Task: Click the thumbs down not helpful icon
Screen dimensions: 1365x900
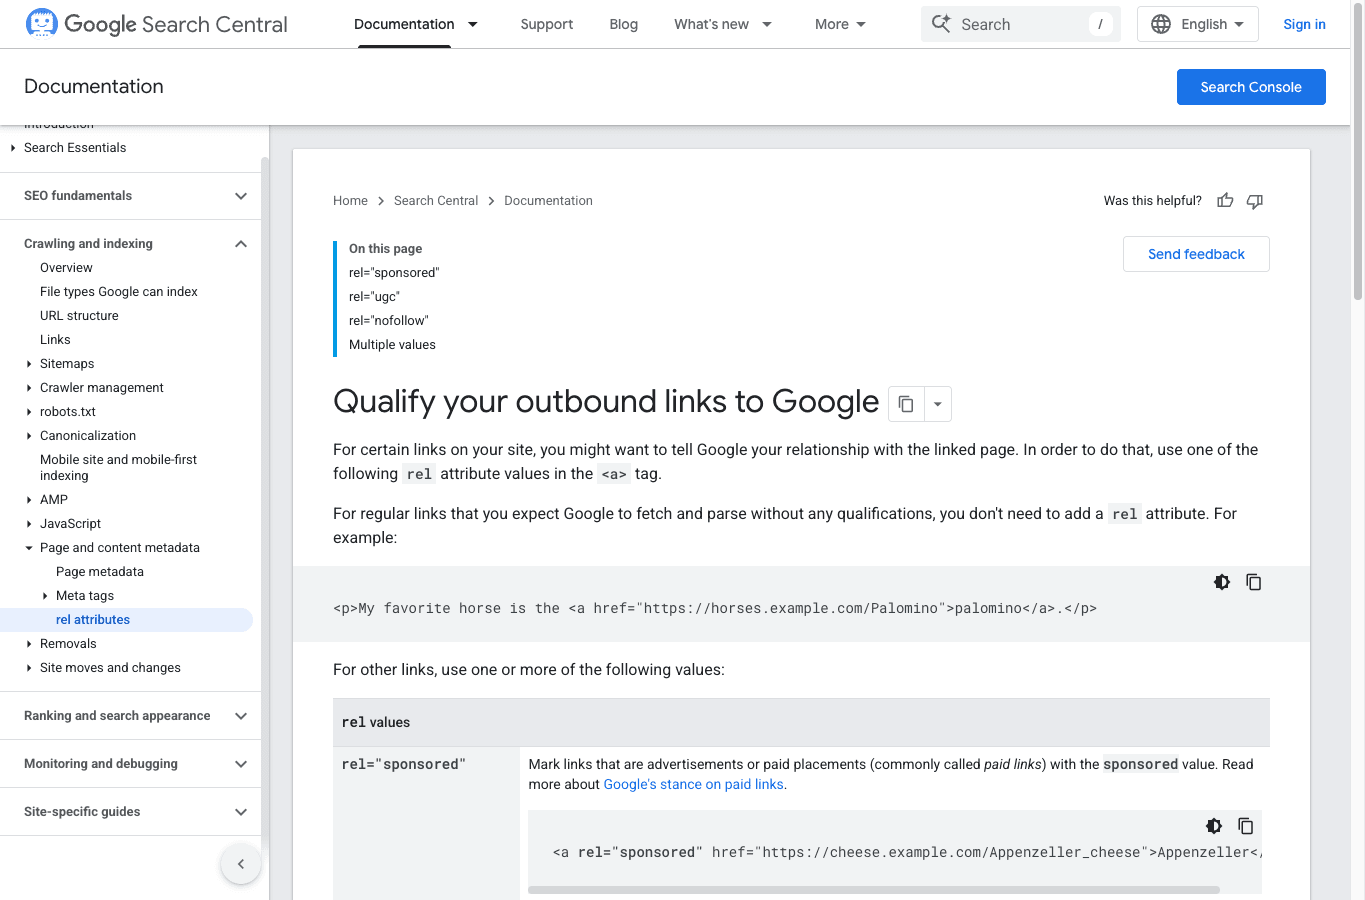Action: click(1255, 201)
